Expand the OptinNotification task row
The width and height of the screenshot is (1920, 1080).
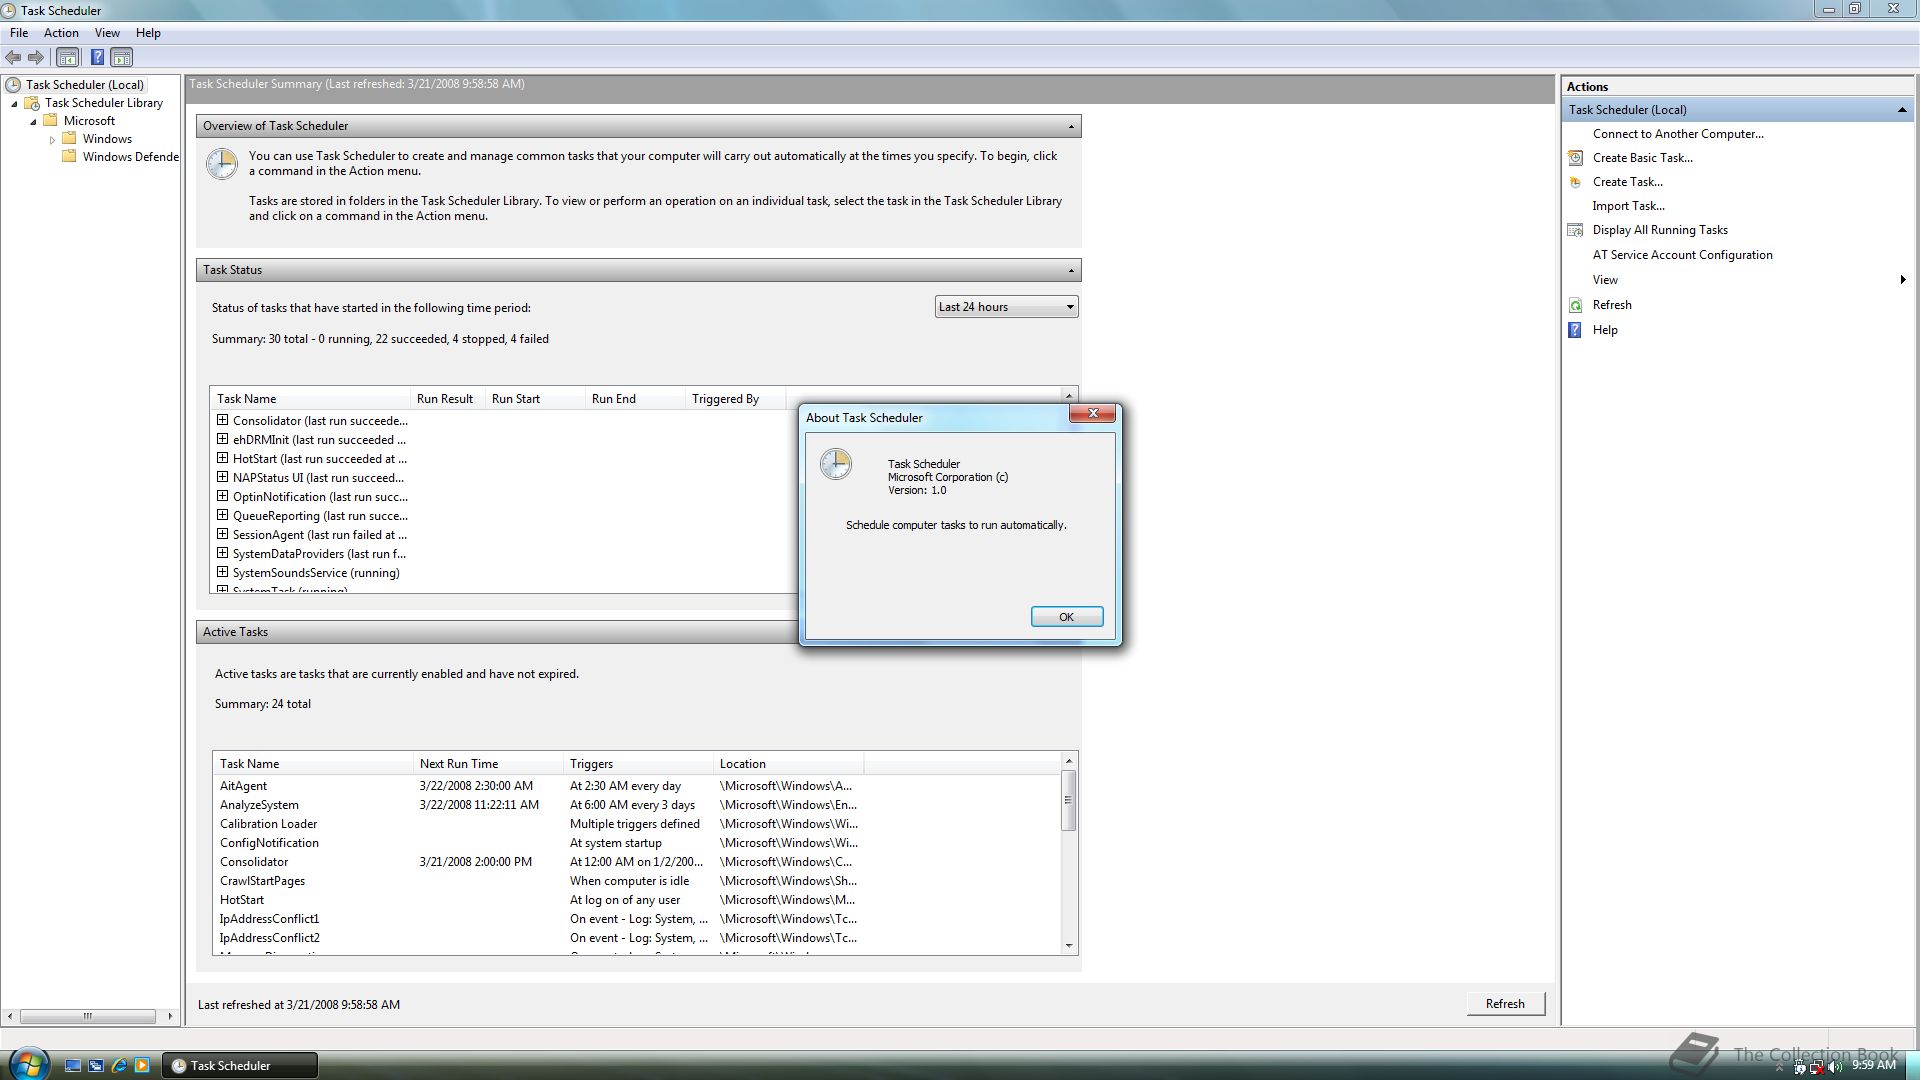(x=222, y=497)
